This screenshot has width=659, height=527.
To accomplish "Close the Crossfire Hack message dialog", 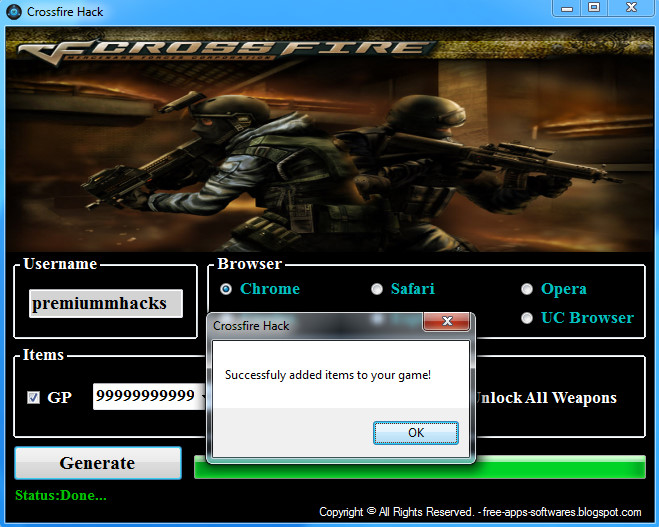I will [446, 321].
